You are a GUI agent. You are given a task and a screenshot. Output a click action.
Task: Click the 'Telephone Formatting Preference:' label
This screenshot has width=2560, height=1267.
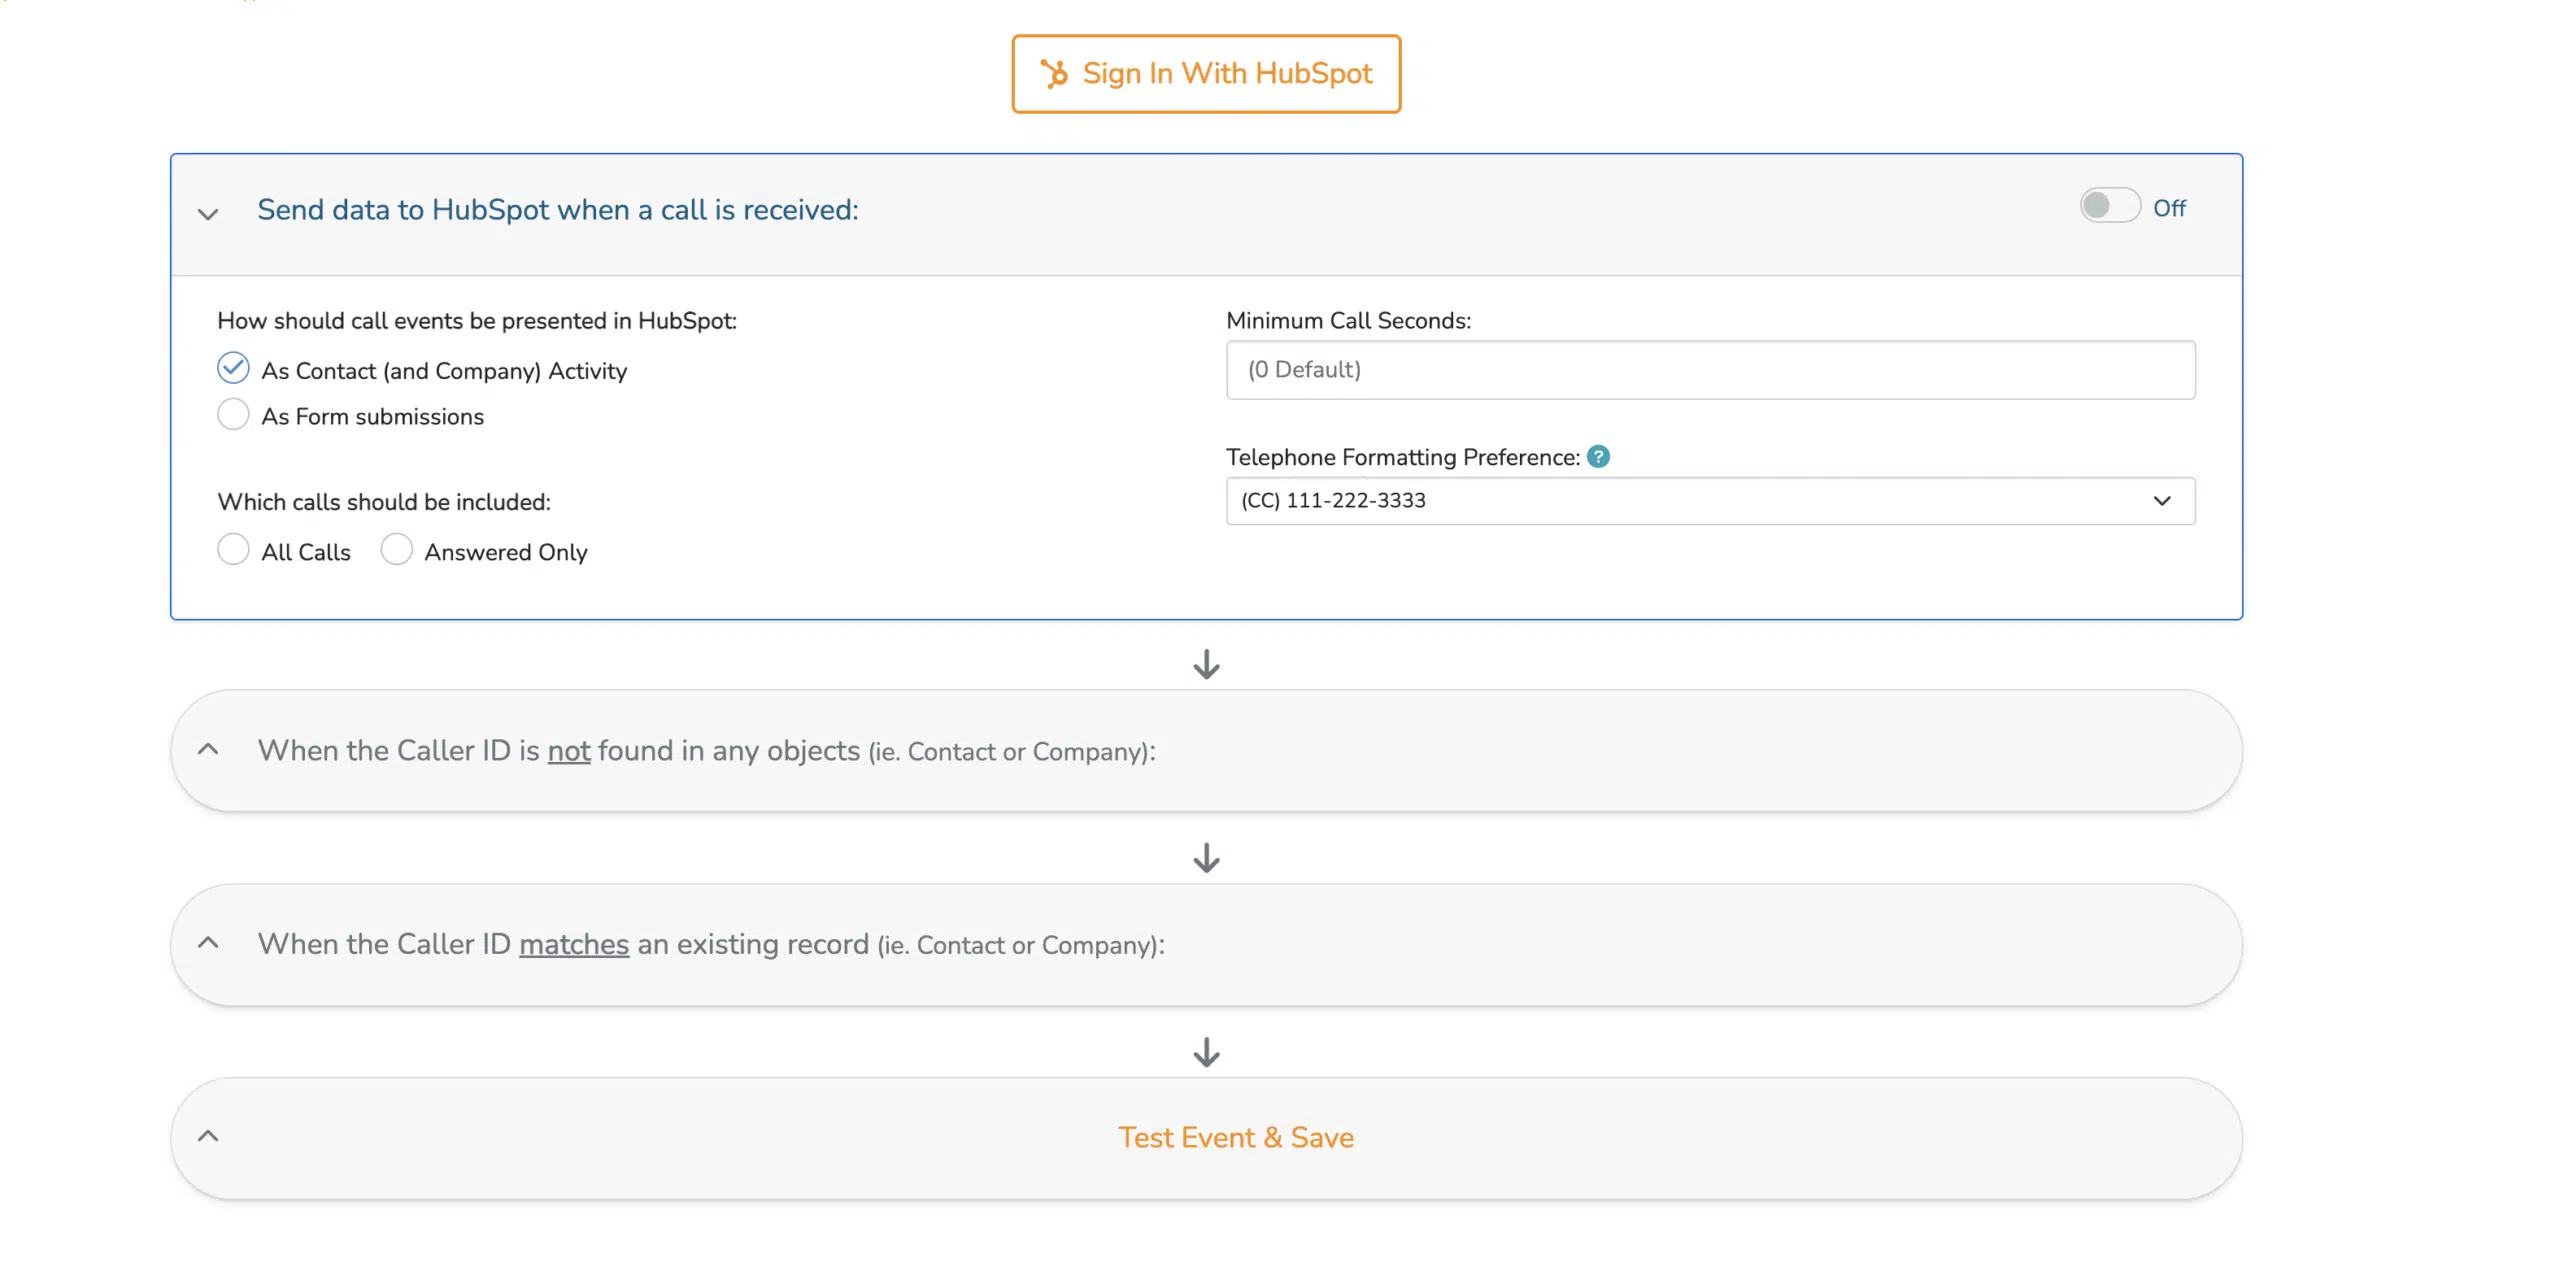click(1403, 457)
